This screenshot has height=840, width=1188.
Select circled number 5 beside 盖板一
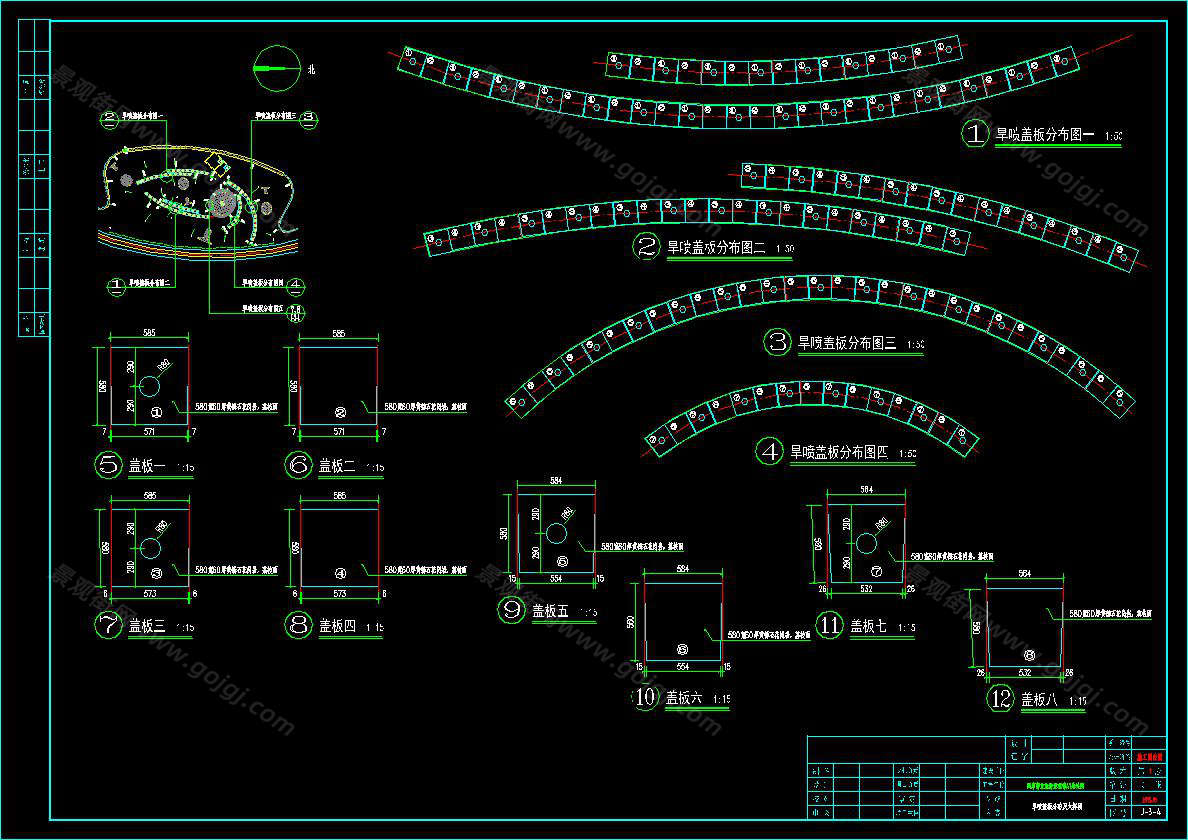click(107, 465)
